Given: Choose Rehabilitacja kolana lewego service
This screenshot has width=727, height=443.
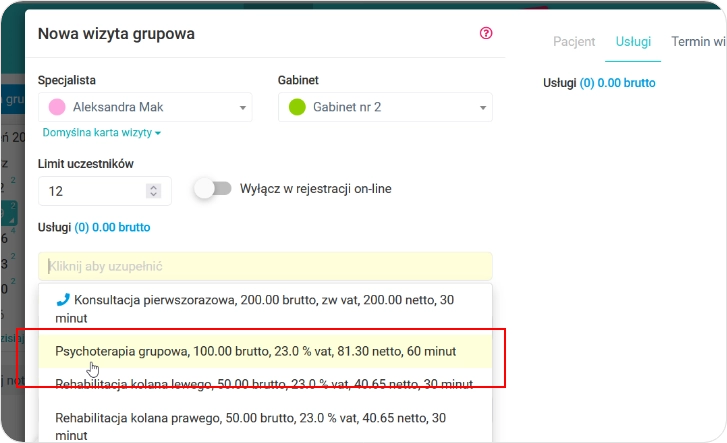Looking at the screenshot, I should pos(265,384).
